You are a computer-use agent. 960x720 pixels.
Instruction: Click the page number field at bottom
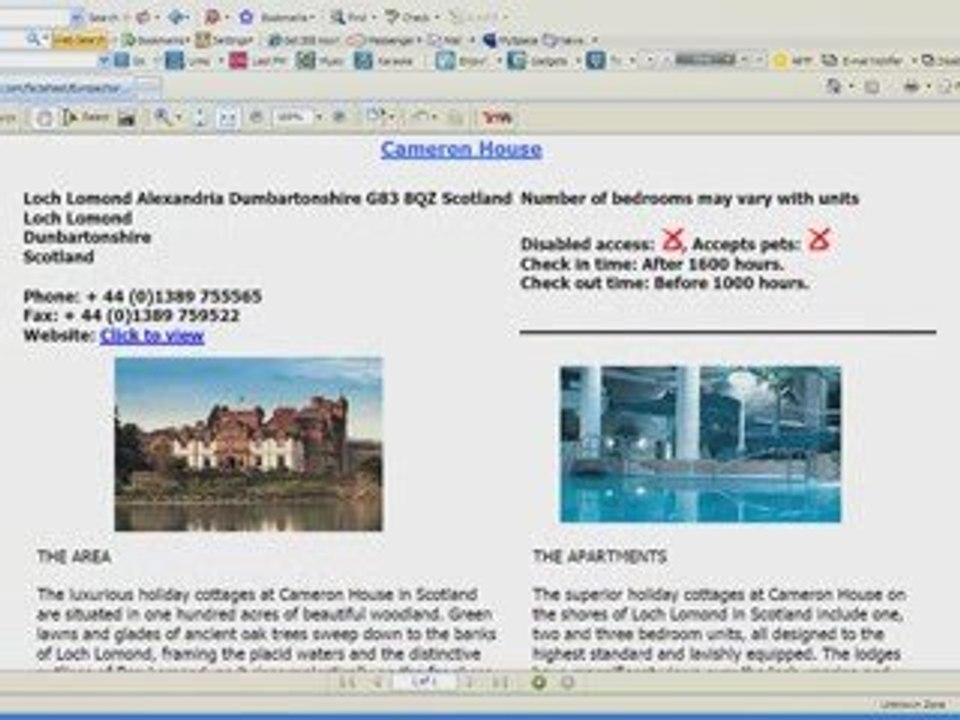point(425,681)
